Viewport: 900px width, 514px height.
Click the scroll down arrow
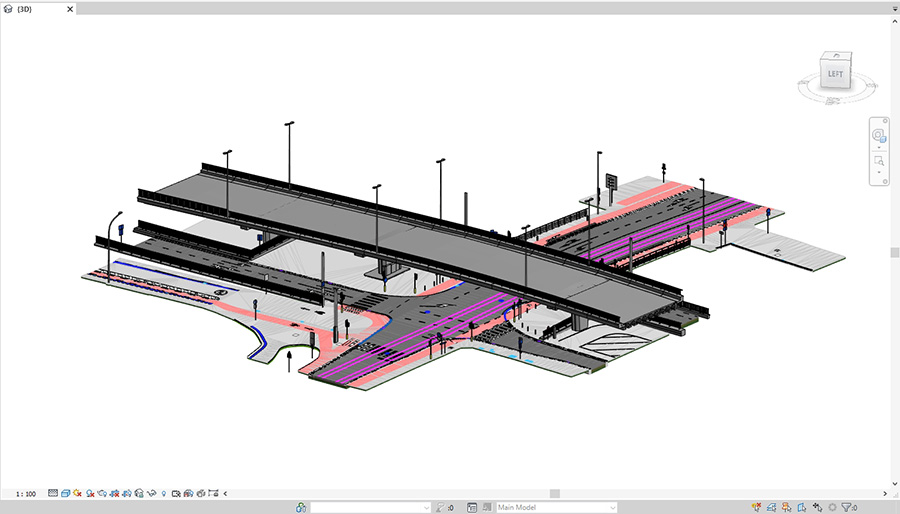pyautogui.click(x=895, y=484)
